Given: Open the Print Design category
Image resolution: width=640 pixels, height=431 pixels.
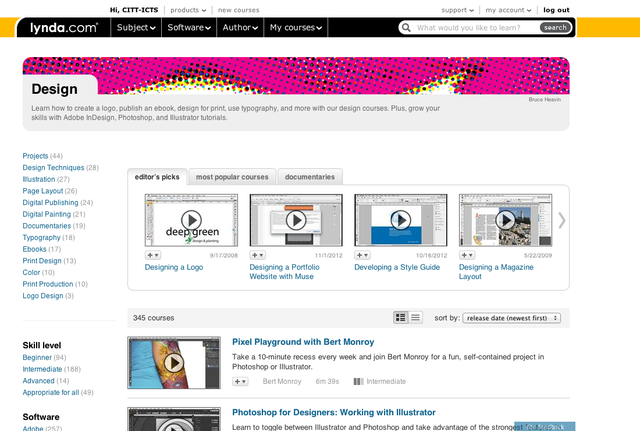Looking at the screenshot, I should point(42,261).
